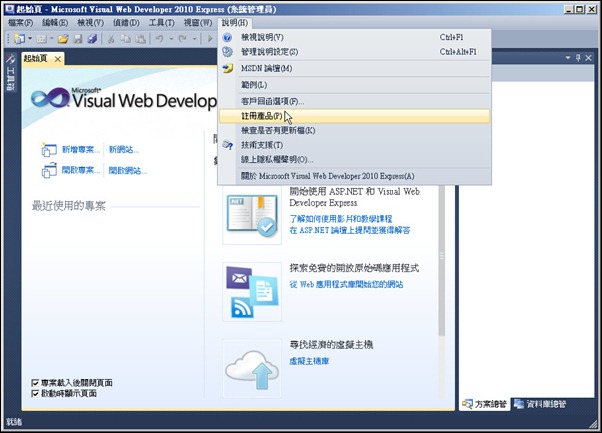Expand the New Project dropdown arrow
The height and width of the screenshot is (433, 602).
30,39
